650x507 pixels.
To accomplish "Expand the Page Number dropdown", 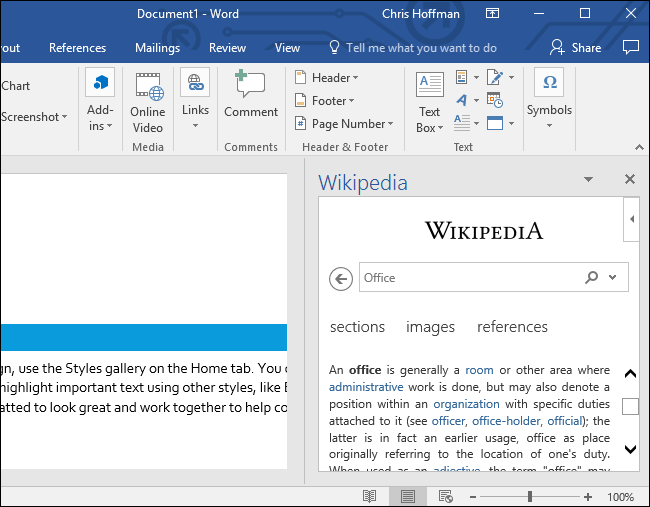I will (x=390, y=124).
